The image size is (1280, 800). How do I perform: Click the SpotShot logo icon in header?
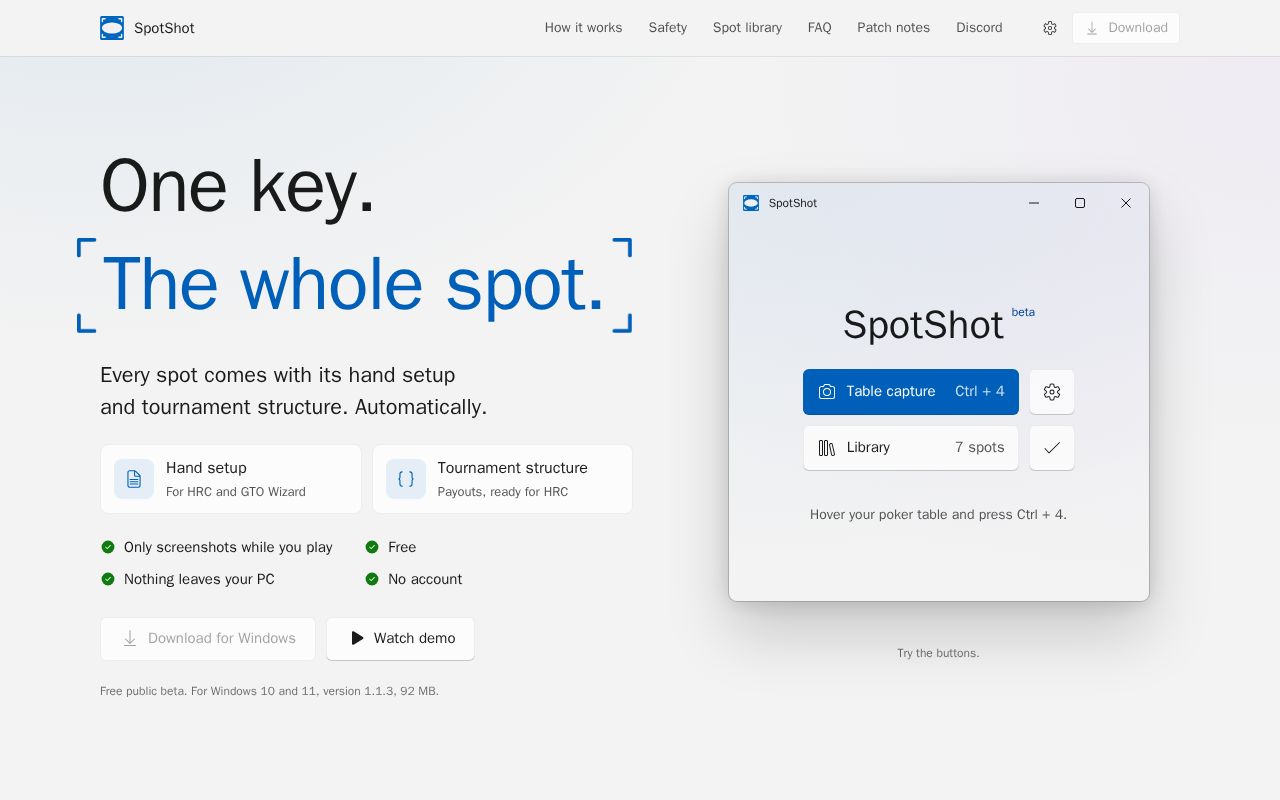point(112,28)
